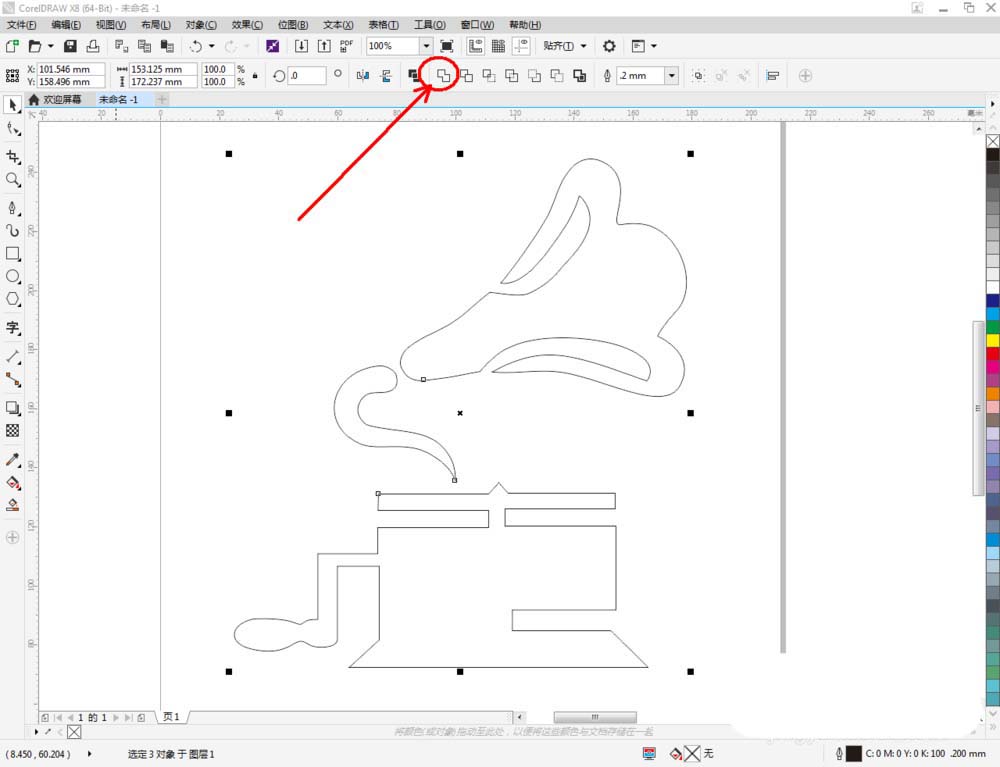Toggle the show guidelines button
Image resolution: width=1000 pixels, height=767 pixels.
pos(521,46)
